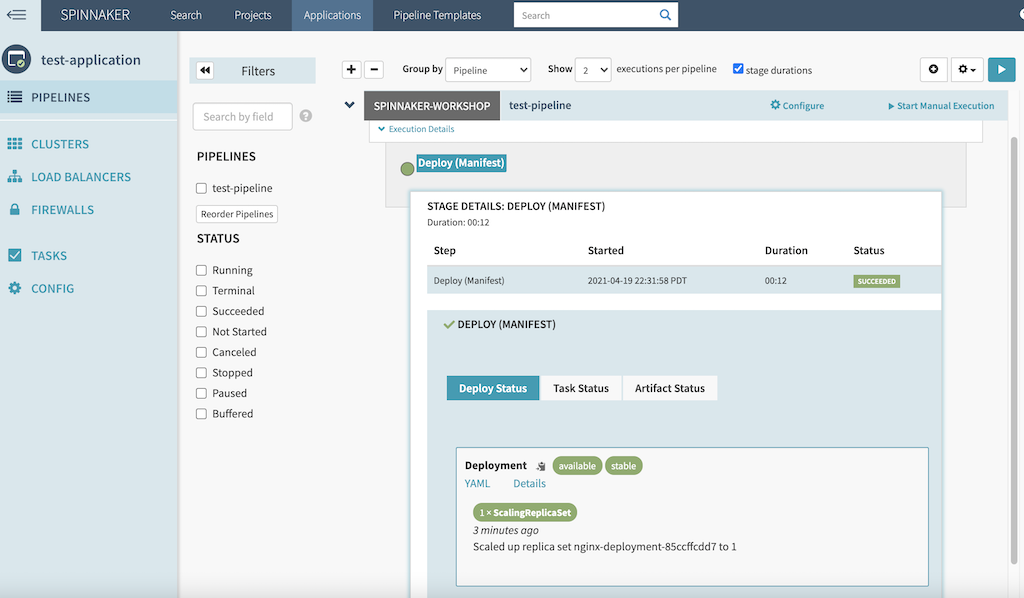The image size is (1024, 598).
Task: Check the Buffered status filter
Action: click(201, 414)
